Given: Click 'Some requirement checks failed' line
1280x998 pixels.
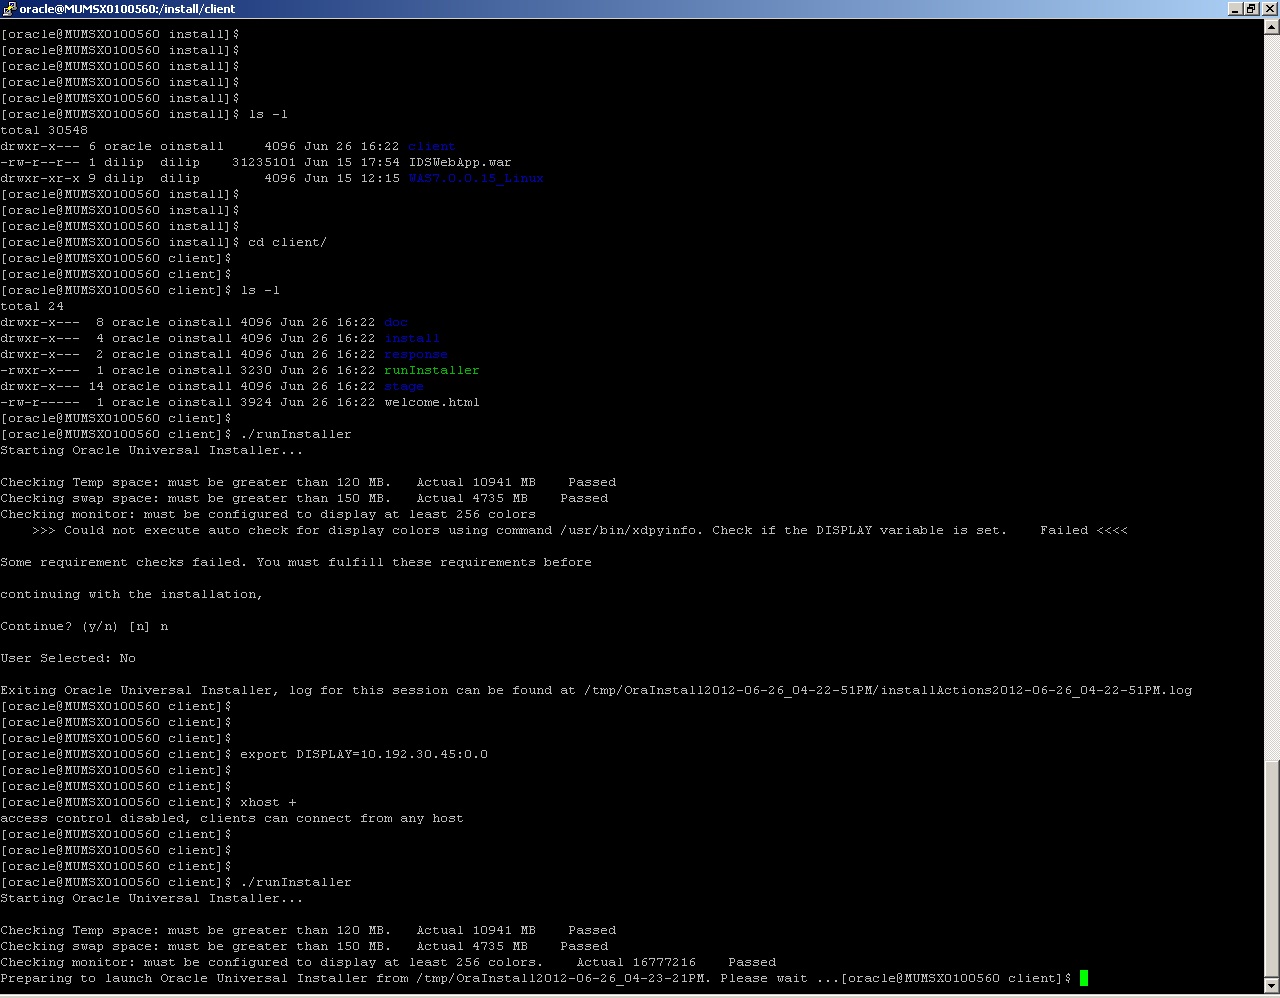Looking at the screenshot, I should click(296, 562).
